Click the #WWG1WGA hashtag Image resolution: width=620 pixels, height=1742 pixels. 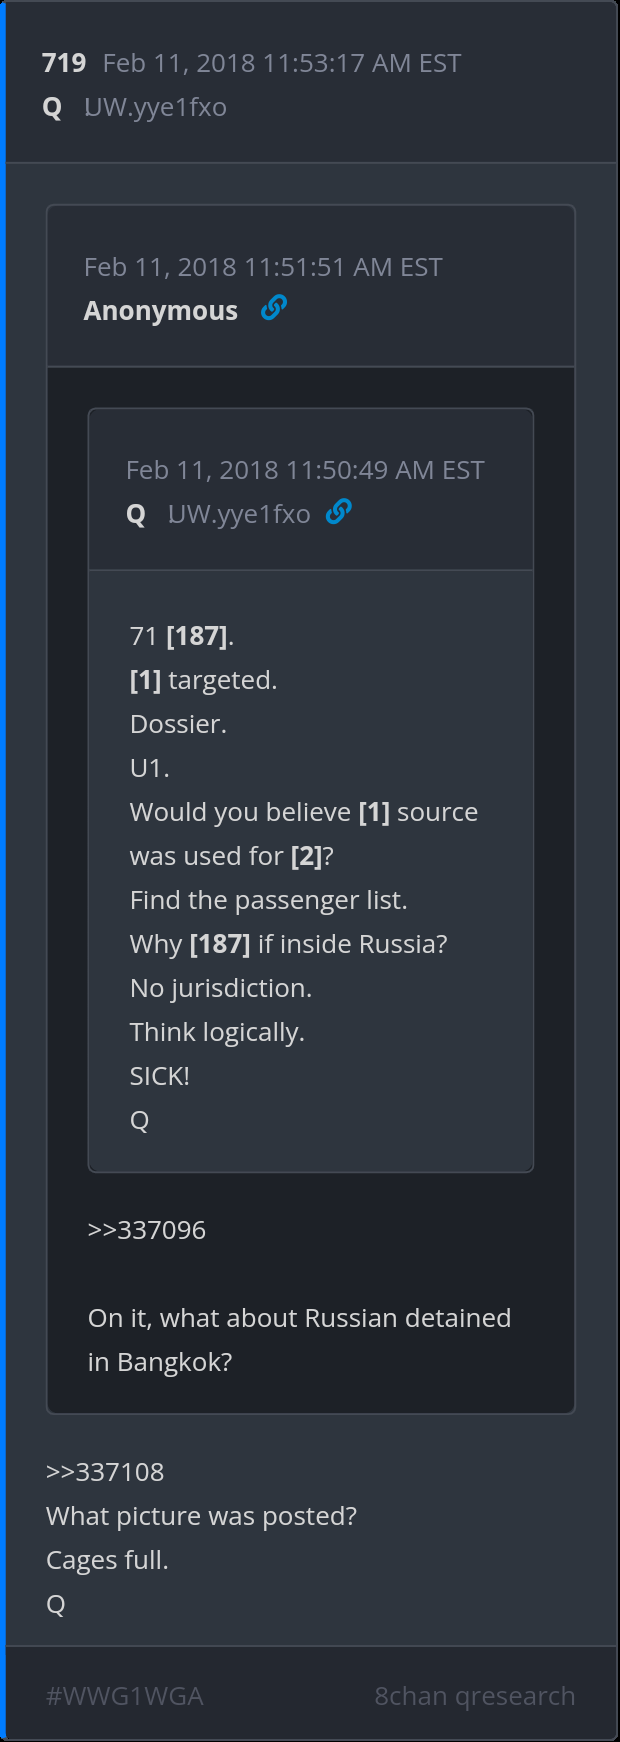pos(125,1696)
